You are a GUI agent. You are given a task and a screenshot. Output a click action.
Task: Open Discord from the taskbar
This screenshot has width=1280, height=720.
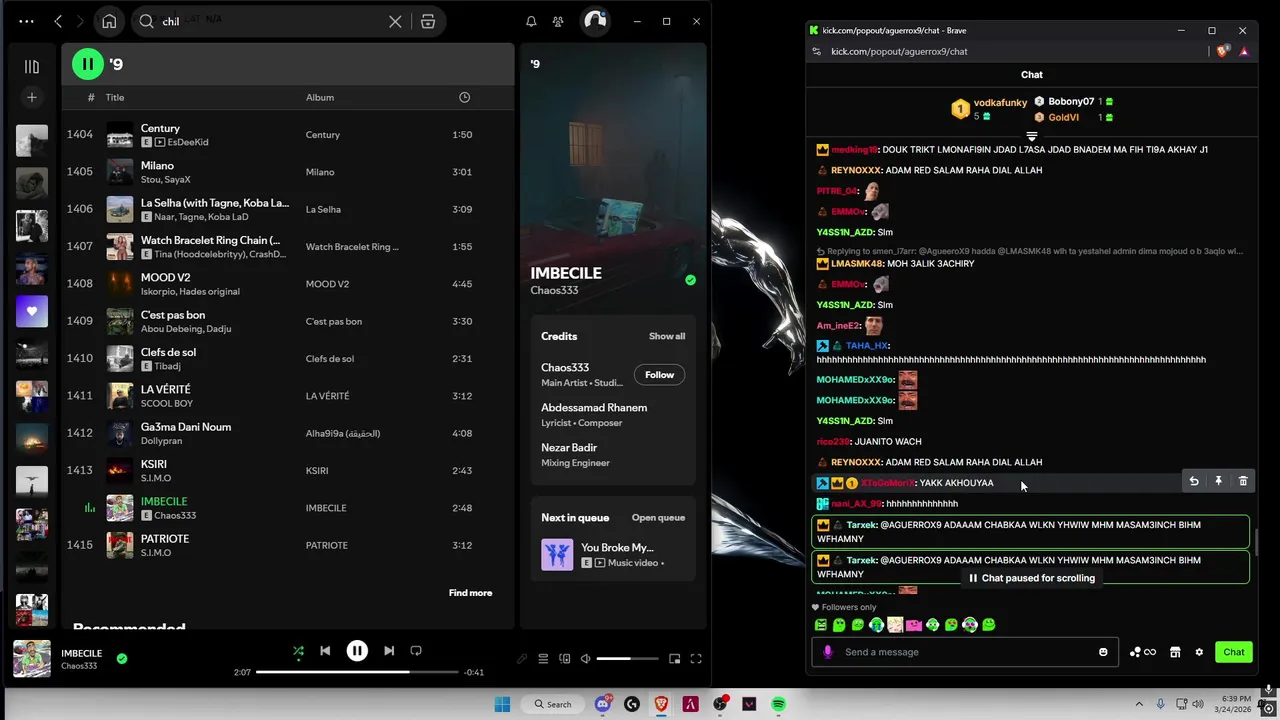point(603,704)
